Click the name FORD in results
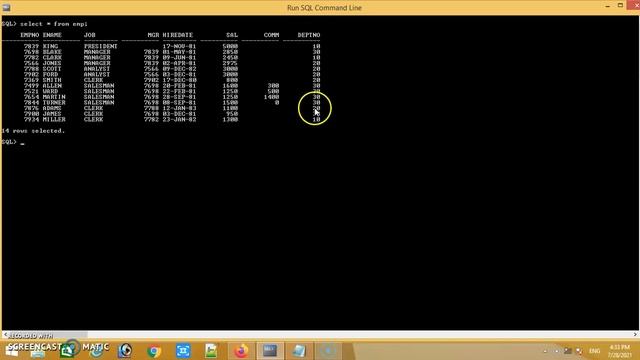This screenshot has height=360, width=640. click(x=50, y=75)
